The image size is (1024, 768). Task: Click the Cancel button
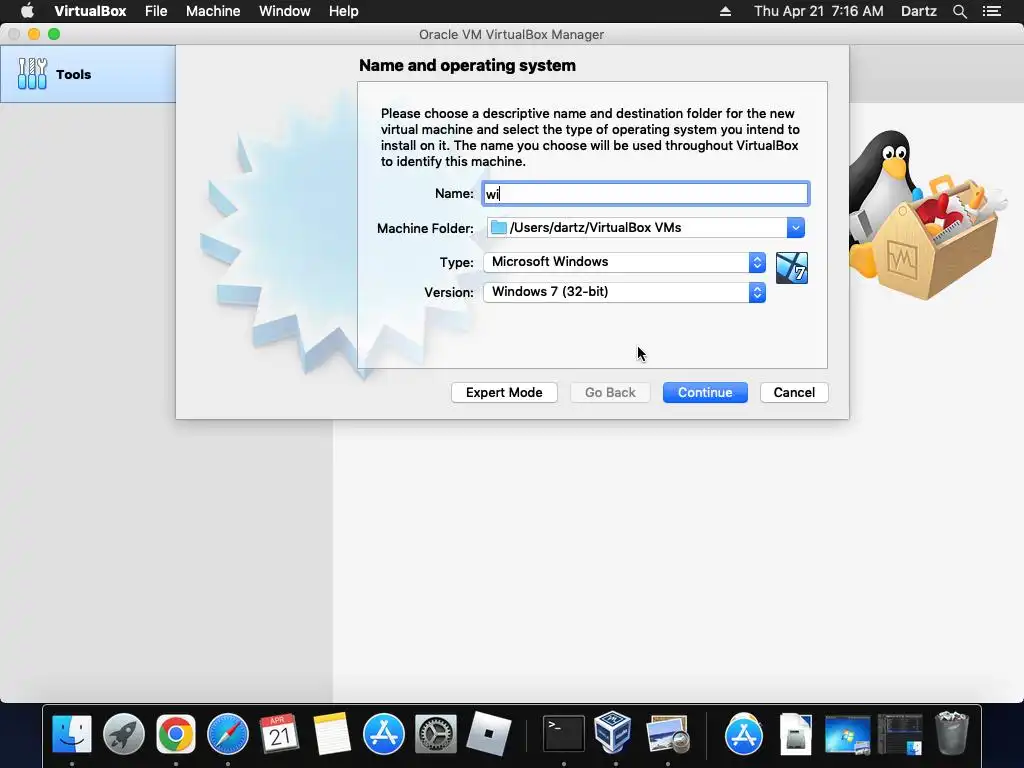[794, 392]
